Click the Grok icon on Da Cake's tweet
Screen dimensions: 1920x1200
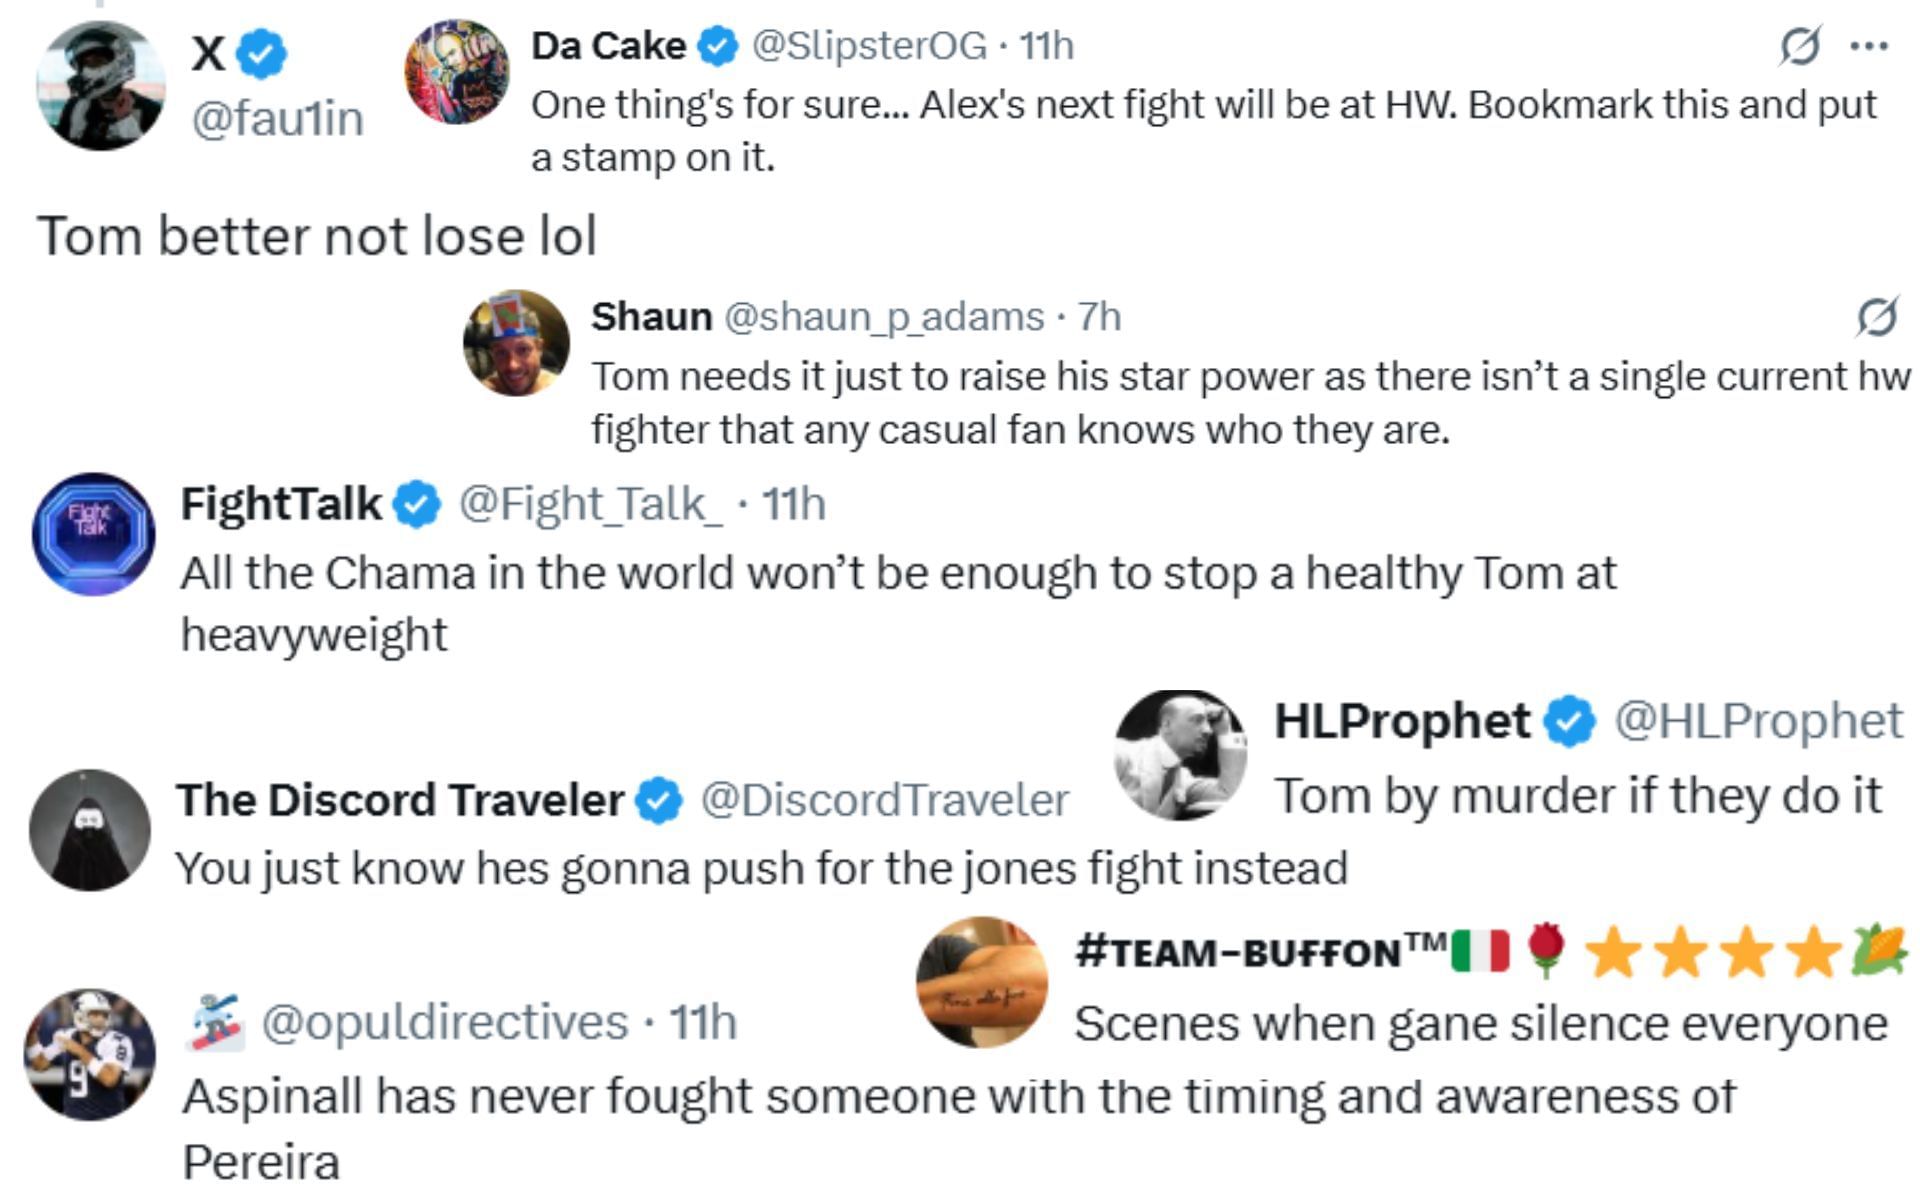1800,46
